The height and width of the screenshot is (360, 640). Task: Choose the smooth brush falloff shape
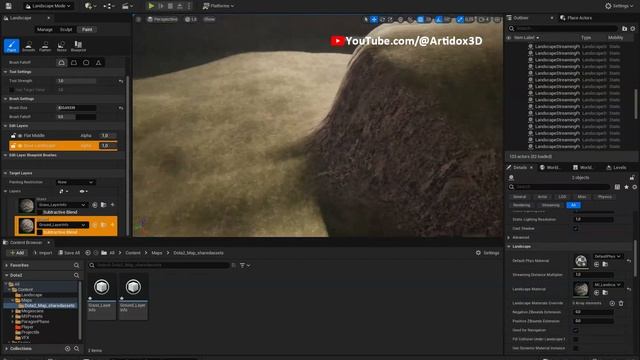click(x=61, y=62)
